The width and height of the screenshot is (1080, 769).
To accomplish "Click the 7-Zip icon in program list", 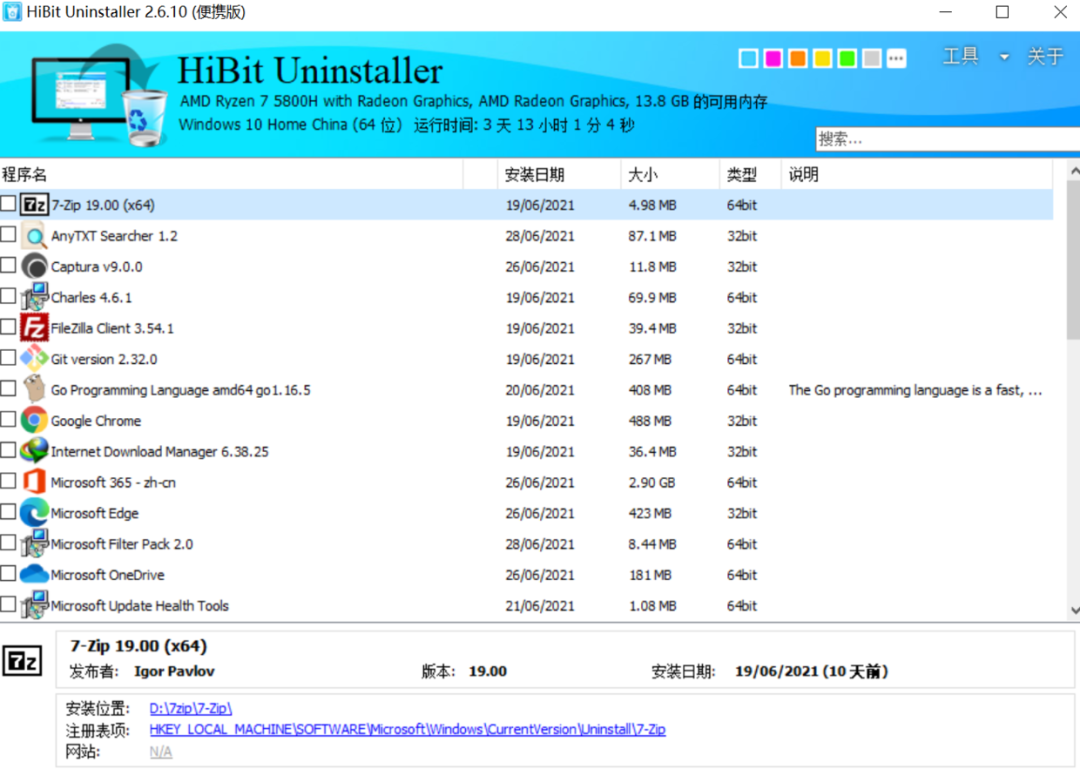I will point(35,205).
